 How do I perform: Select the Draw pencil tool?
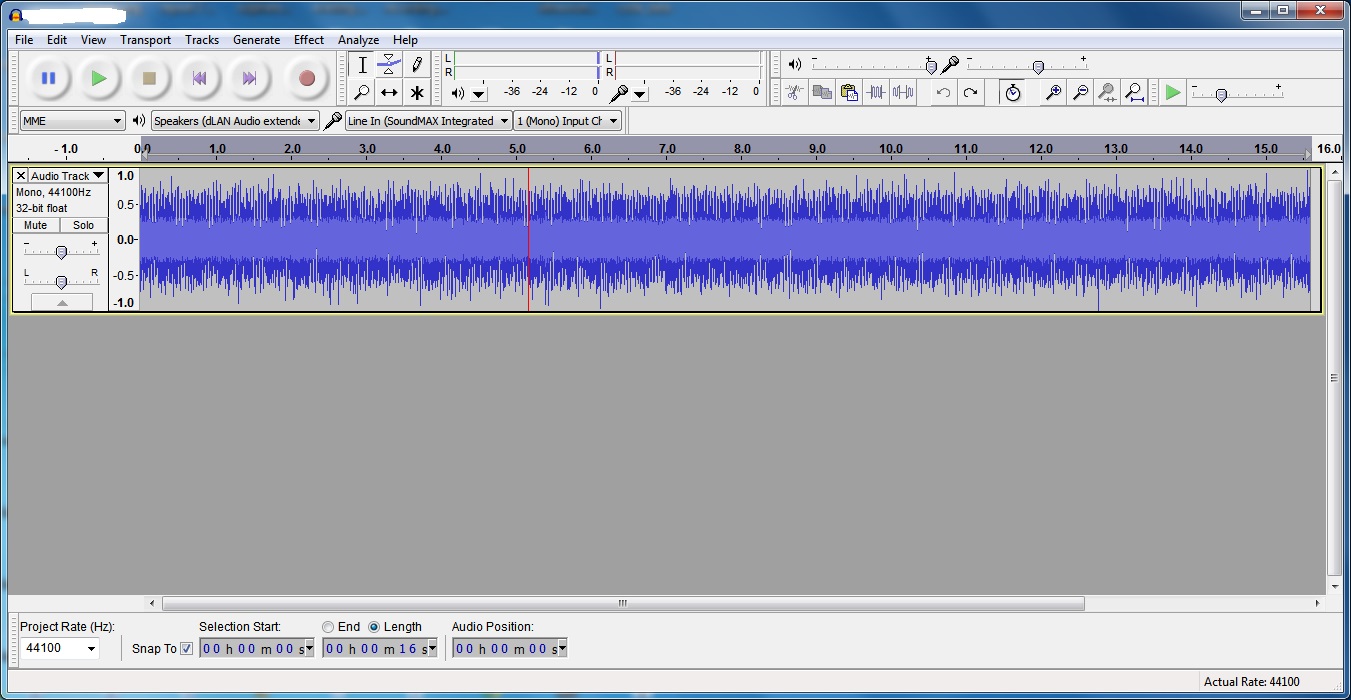(x=417, y=65)
